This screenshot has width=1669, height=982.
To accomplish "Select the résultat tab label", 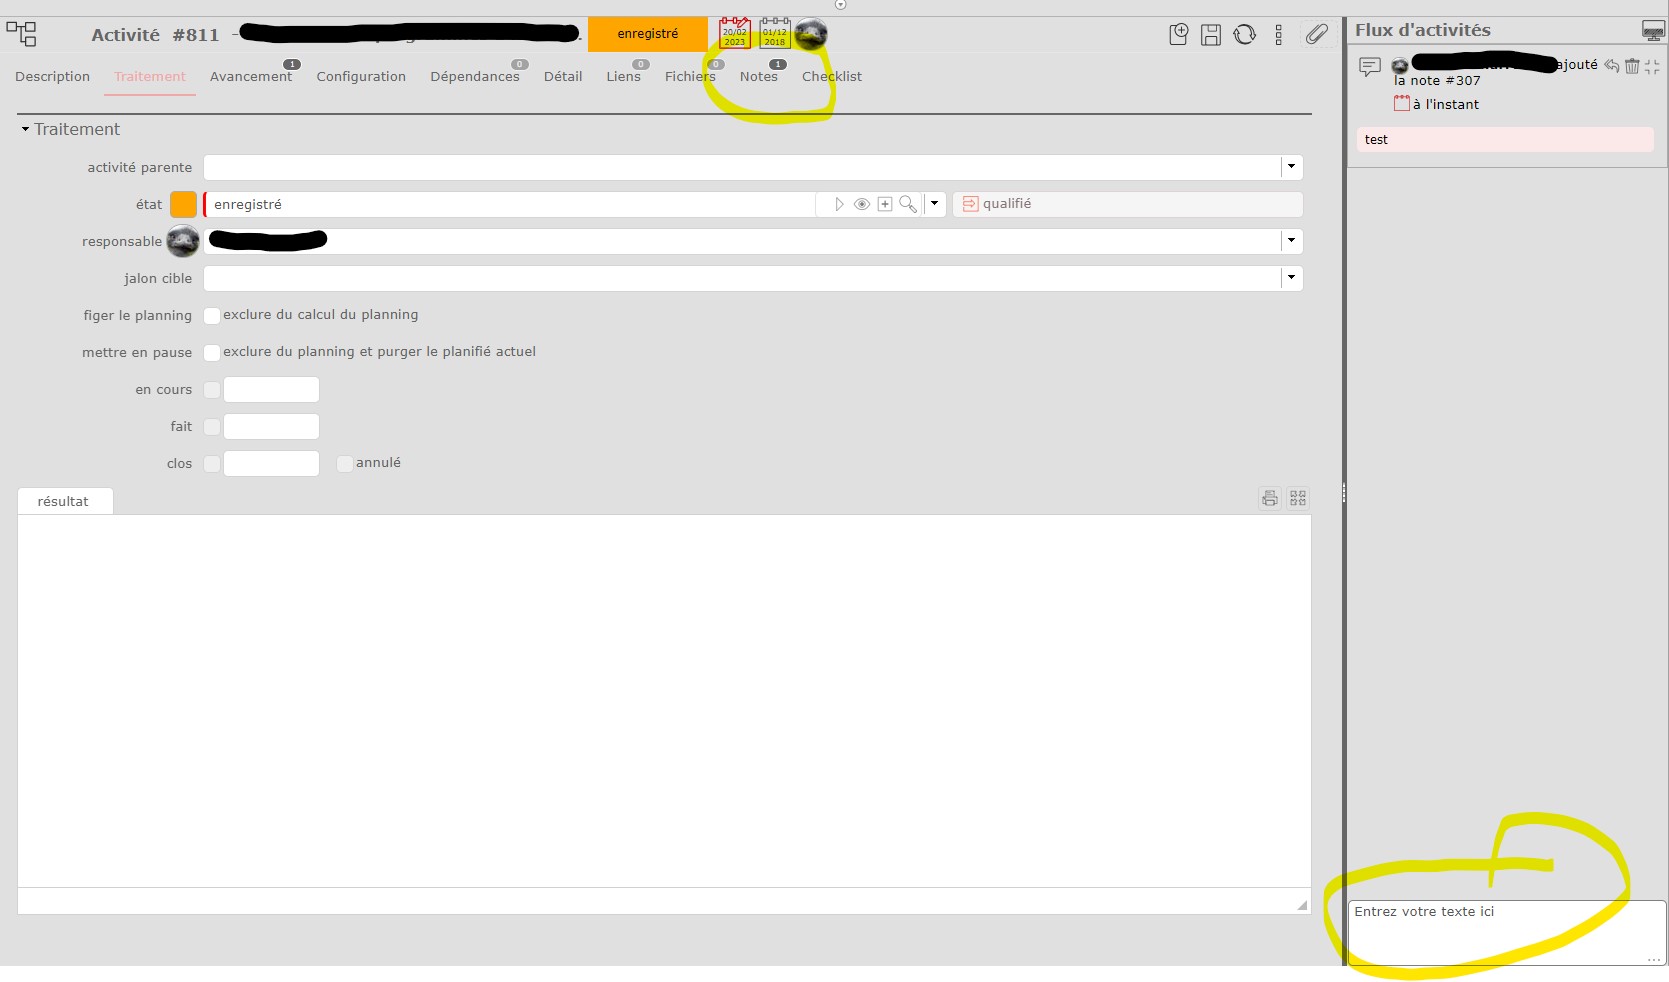I will [64, 501].
